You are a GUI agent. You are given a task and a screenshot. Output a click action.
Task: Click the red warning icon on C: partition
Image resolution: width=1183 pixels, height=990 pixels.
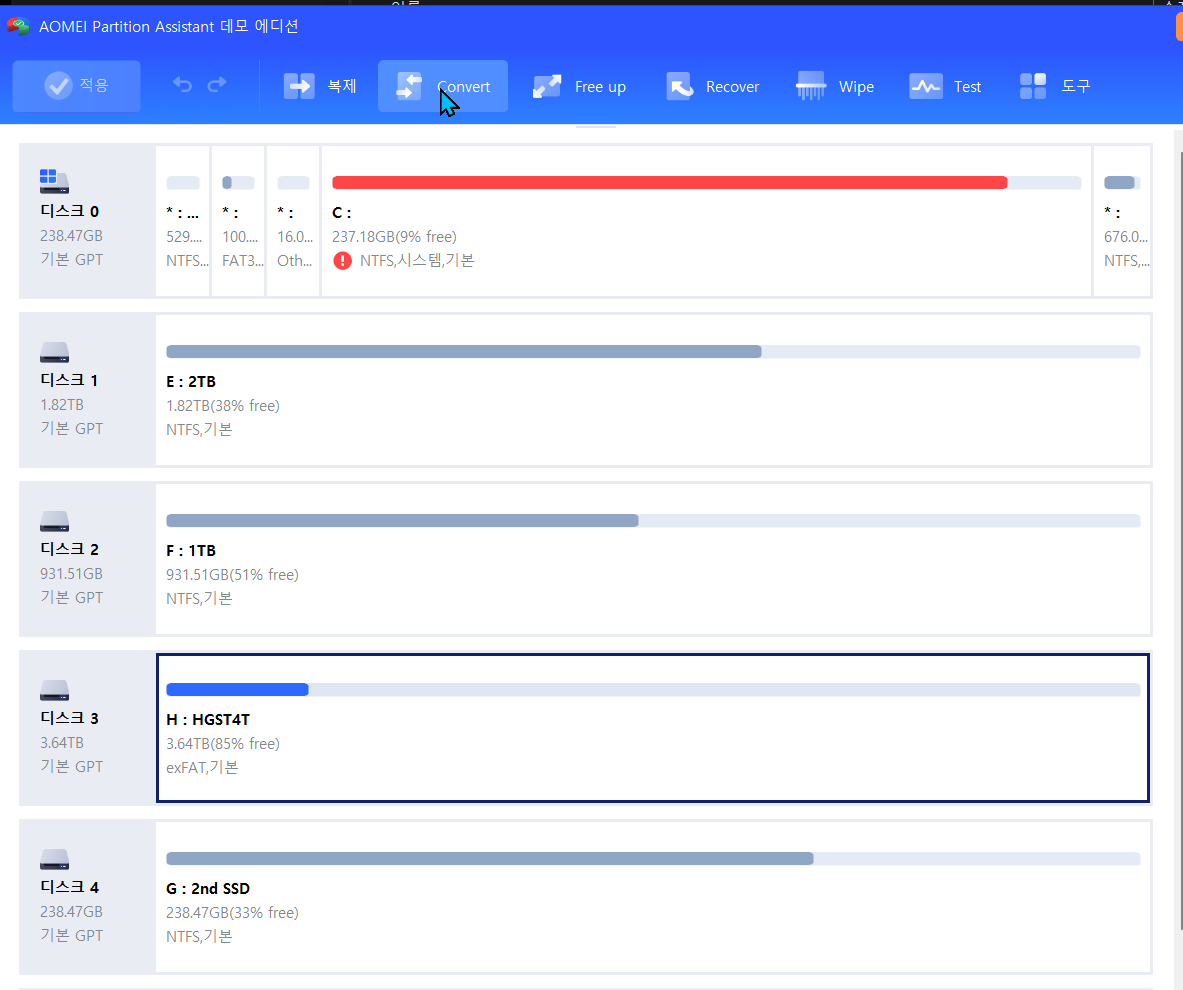[x=343, y=260]
